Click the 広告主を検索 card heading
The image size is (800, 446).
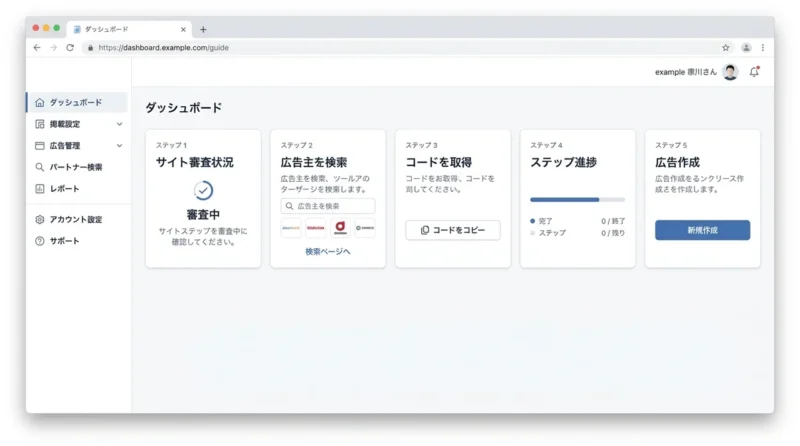click(314, 162)
